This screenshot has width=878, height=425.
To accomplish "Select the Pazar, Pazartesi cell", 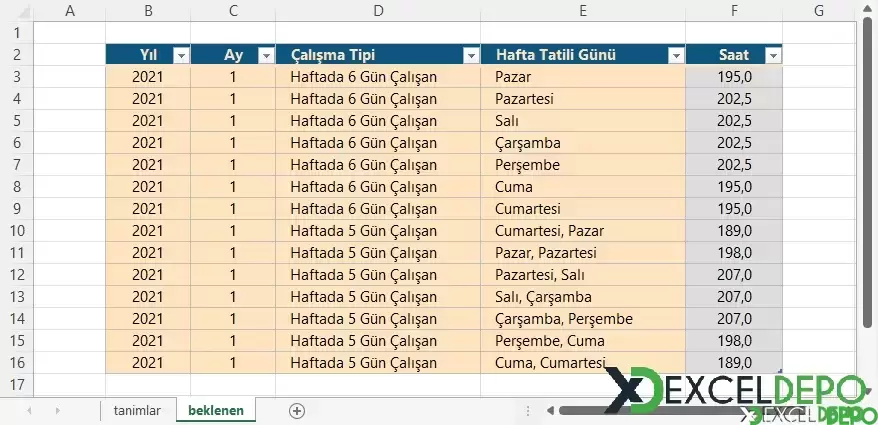I will click(583, 253).
